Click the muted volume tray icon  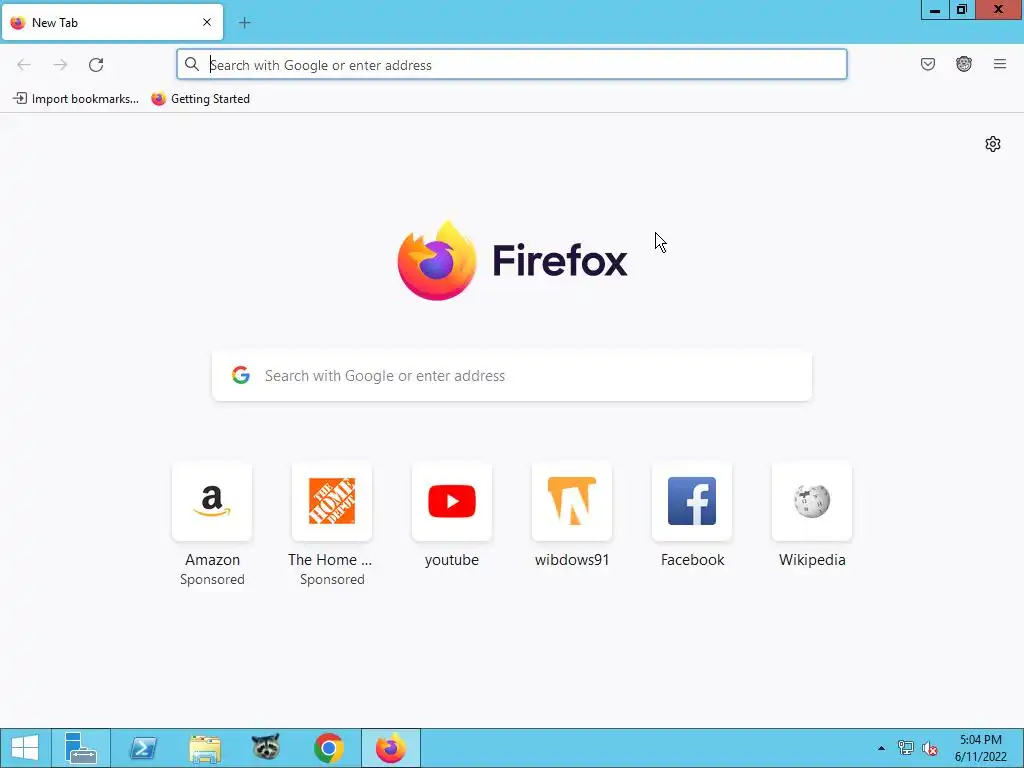coord(930,748)
